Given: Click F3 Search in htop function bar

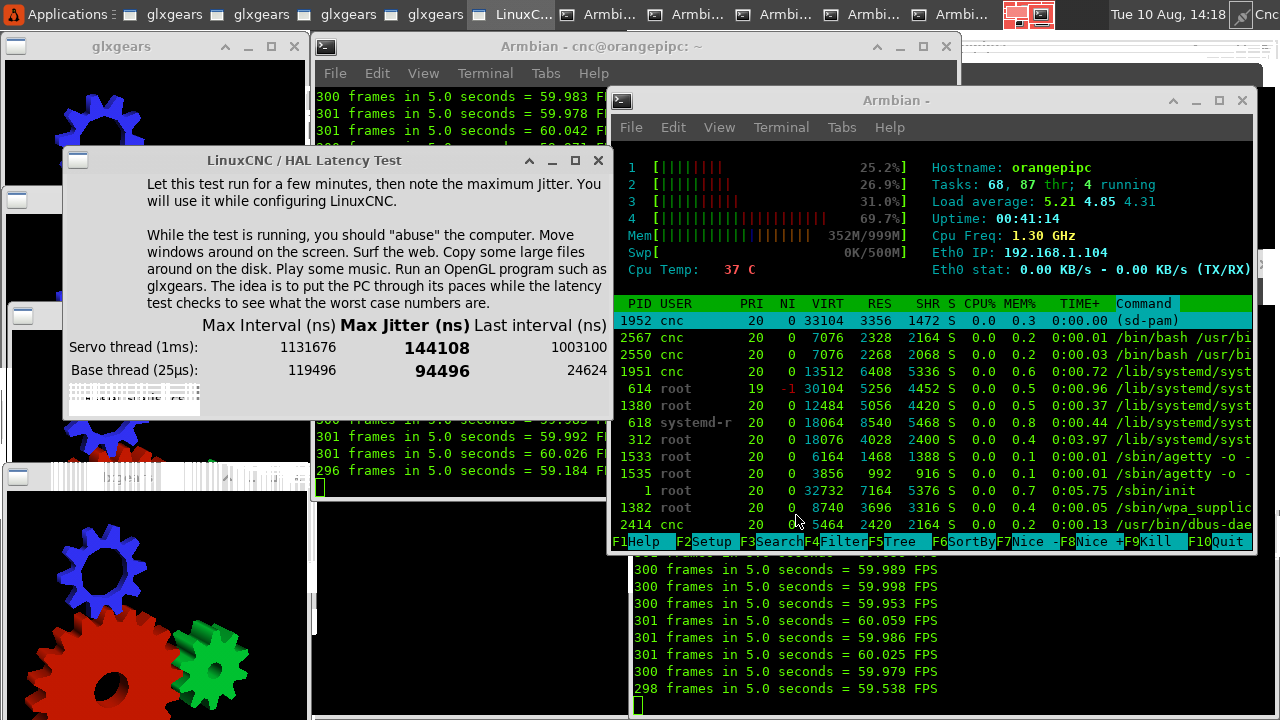Looking at the screenshot, I should click(x=772, y=541).
